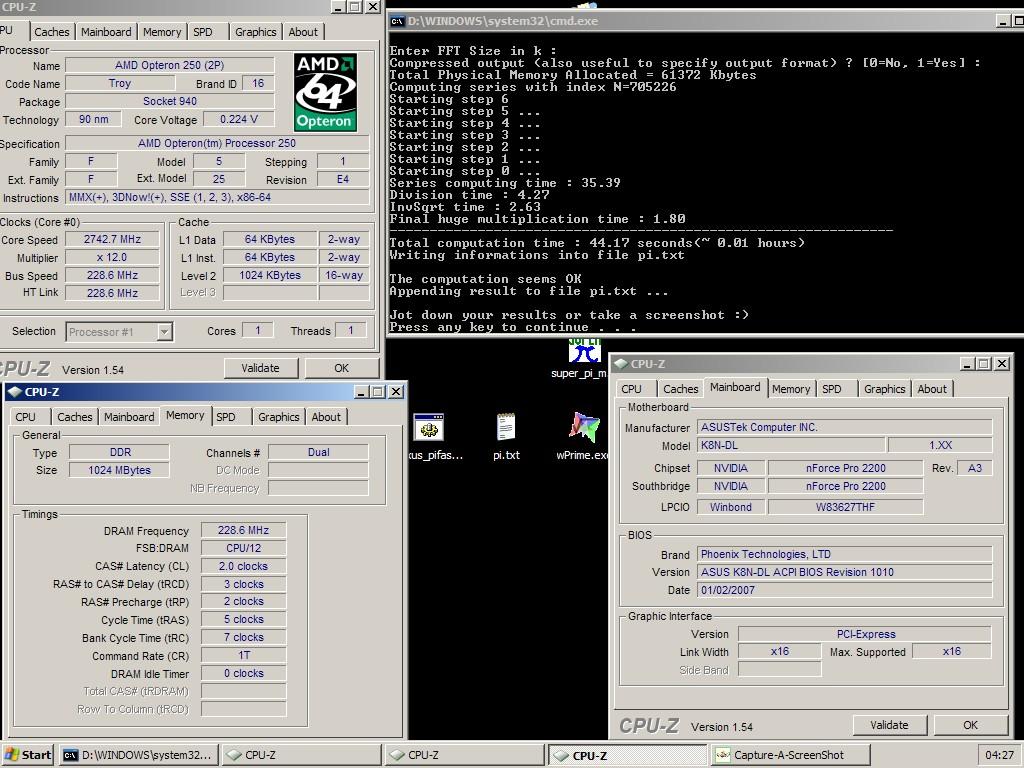Go to Memory tab in Mainboard CPU-Z window
The width and height of the screenshot is (1024, 768).
pos(791,389)
